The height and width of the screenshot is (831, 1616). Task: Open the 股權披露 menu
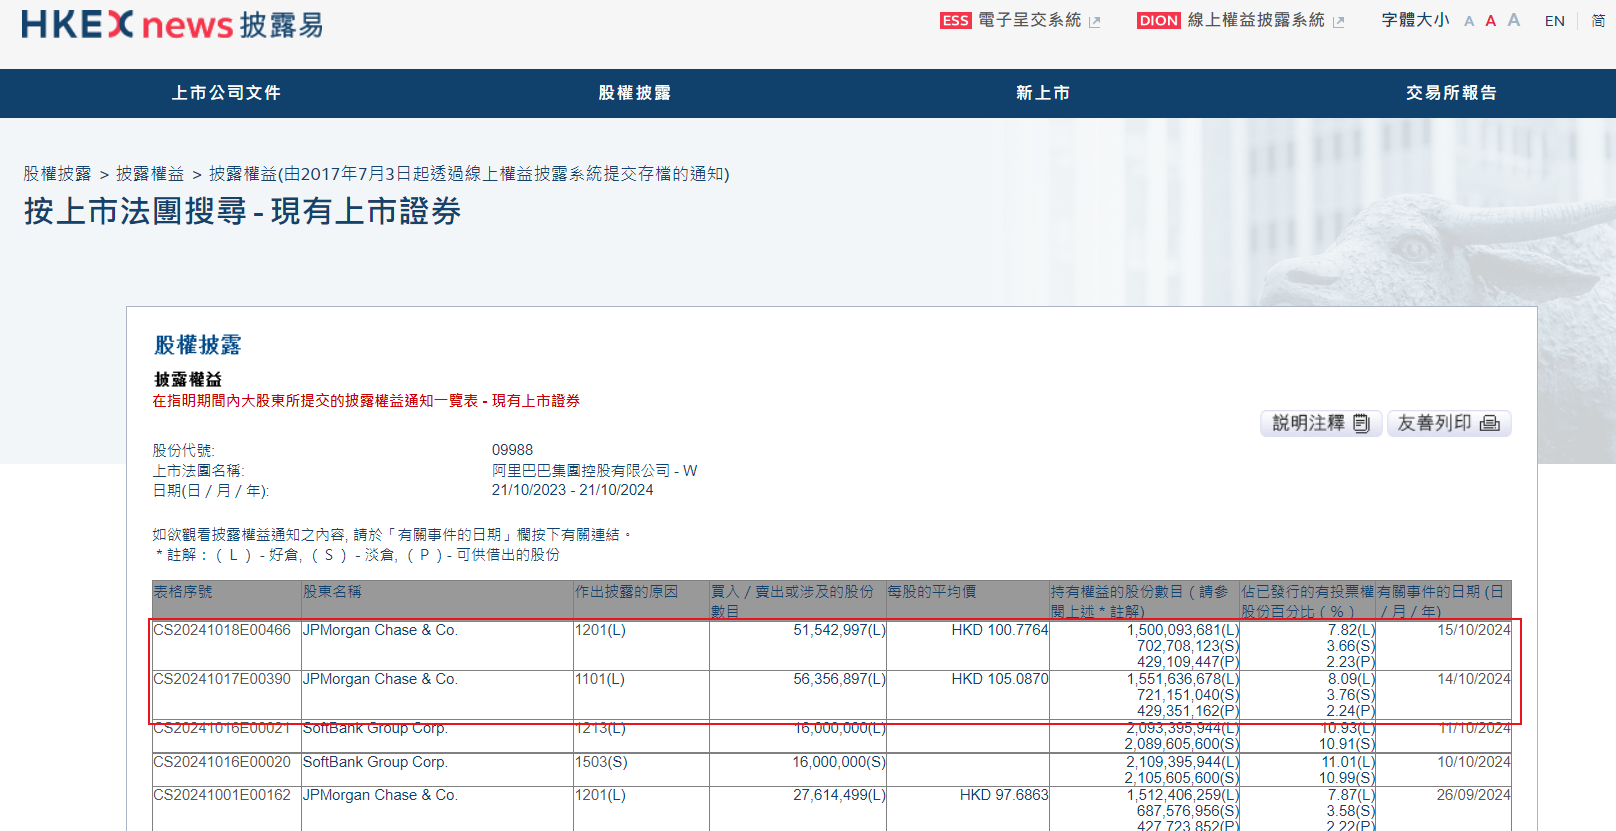634,93
